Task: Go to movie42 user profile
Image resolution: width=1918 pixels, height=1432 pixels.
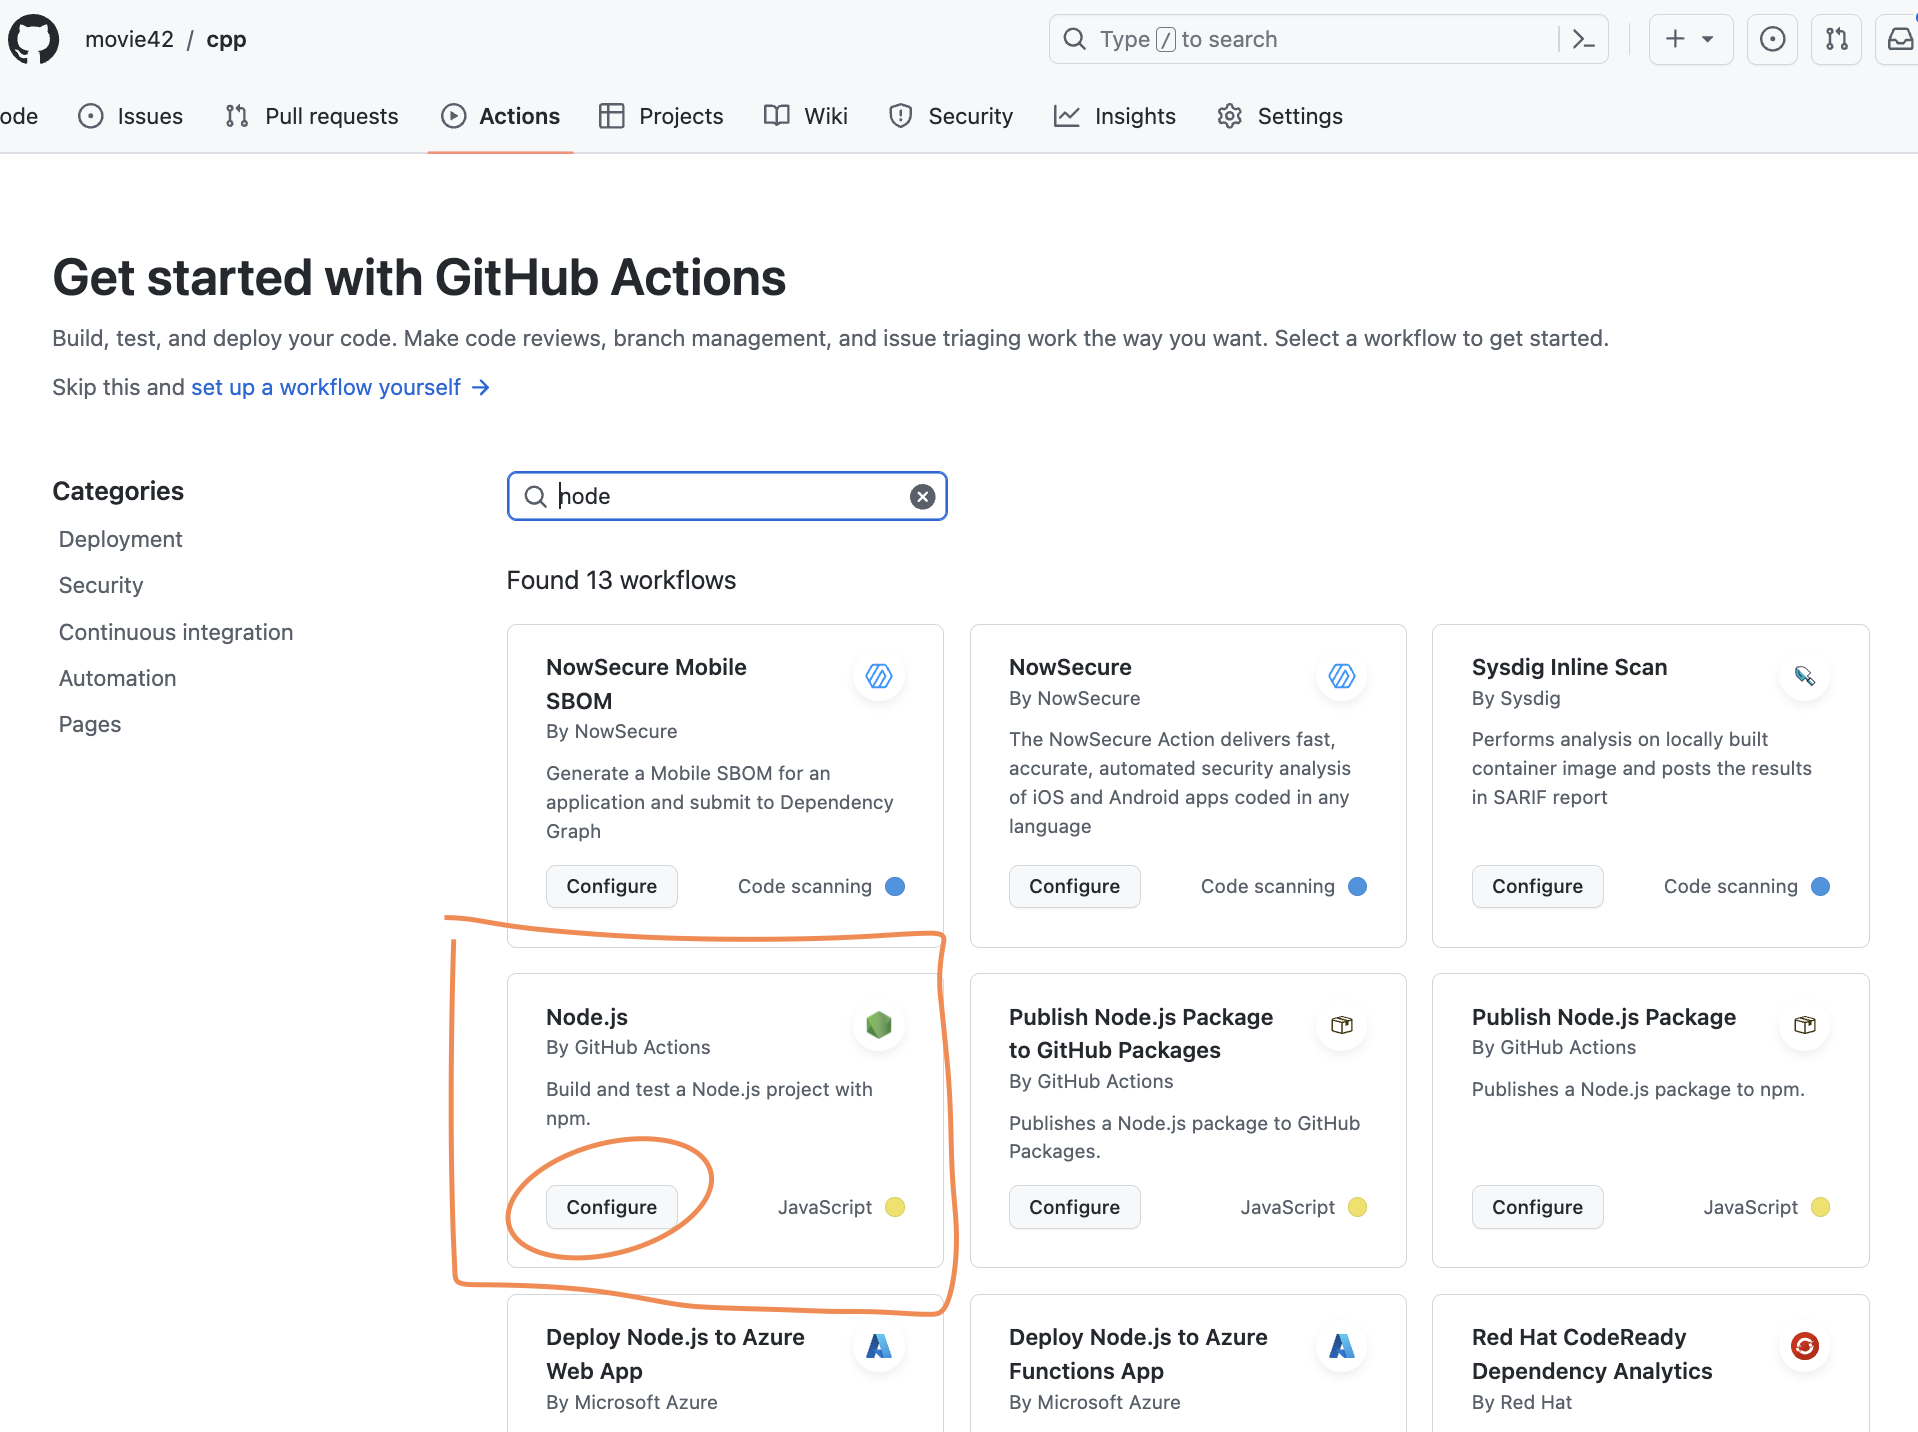Action: pyautogui.click(x=129, y=39)
